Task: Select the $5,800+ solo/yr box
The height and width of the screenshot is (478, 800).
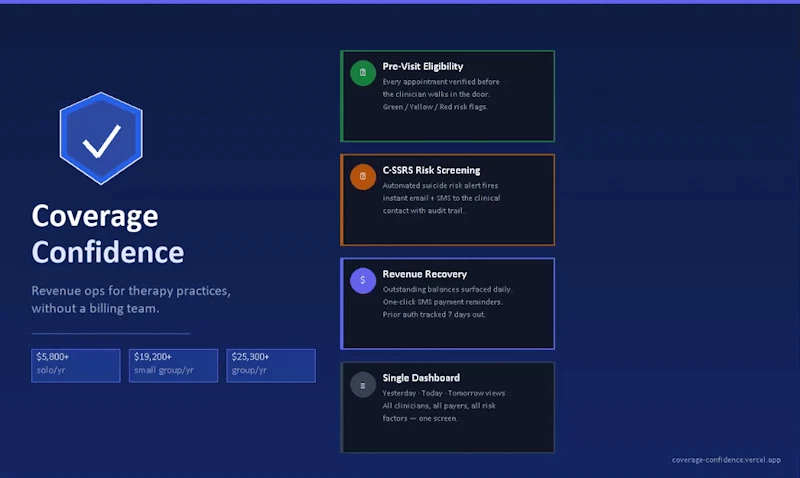Action: point(76,365)
